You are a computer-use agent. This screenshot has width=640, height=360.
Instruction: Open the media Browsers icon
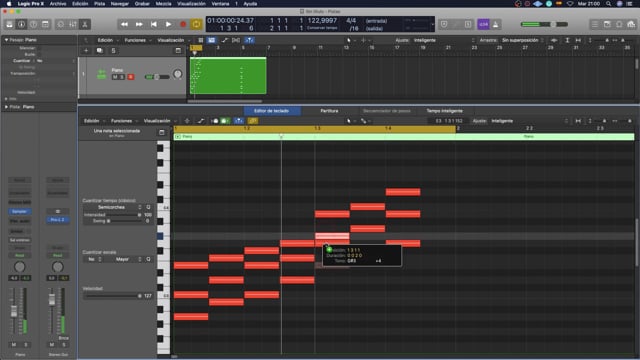click(x=631, y=24)
